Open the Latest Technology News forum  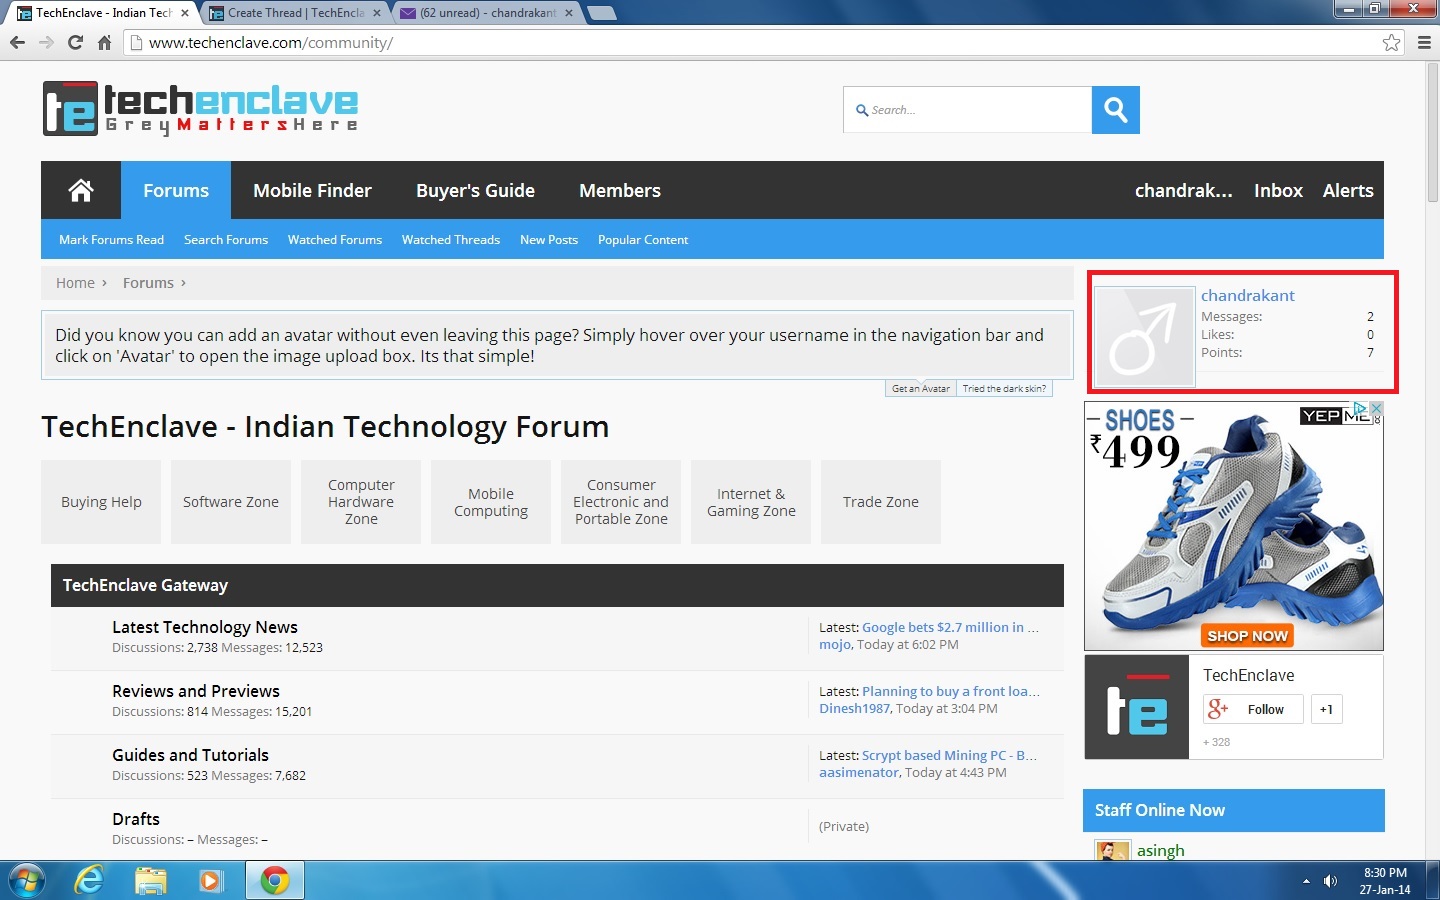tap(205, 627)
